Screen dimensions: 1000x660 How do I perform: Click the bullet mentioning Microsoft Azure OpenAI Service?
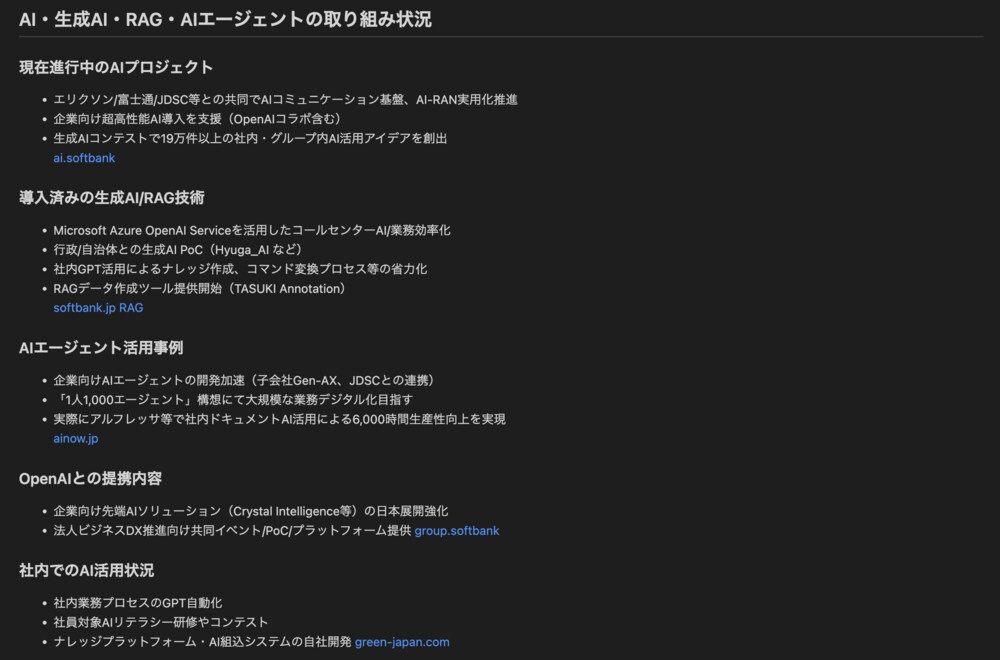252,230
